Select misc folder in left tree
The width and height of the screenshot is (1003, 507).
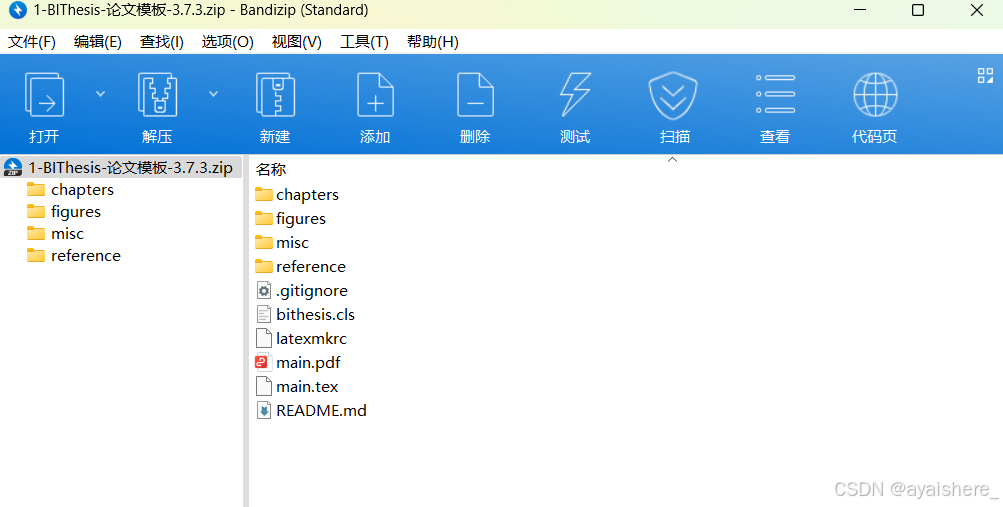(56, 233)
